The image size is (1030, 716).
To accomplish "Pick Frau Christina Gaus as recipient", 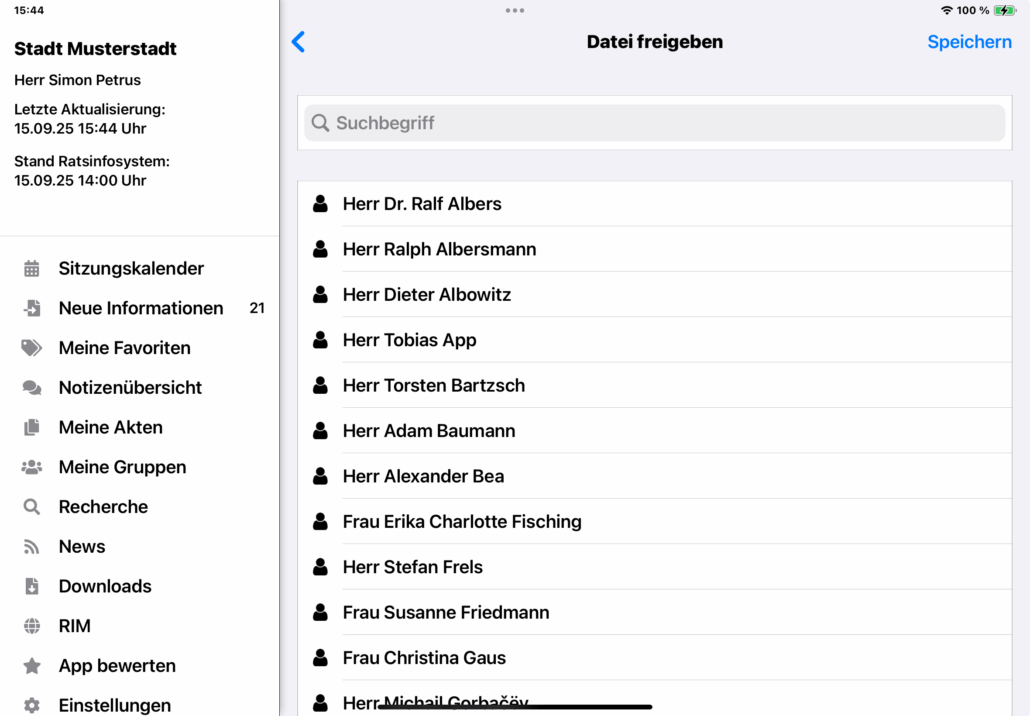I will [x=424, y=657].
